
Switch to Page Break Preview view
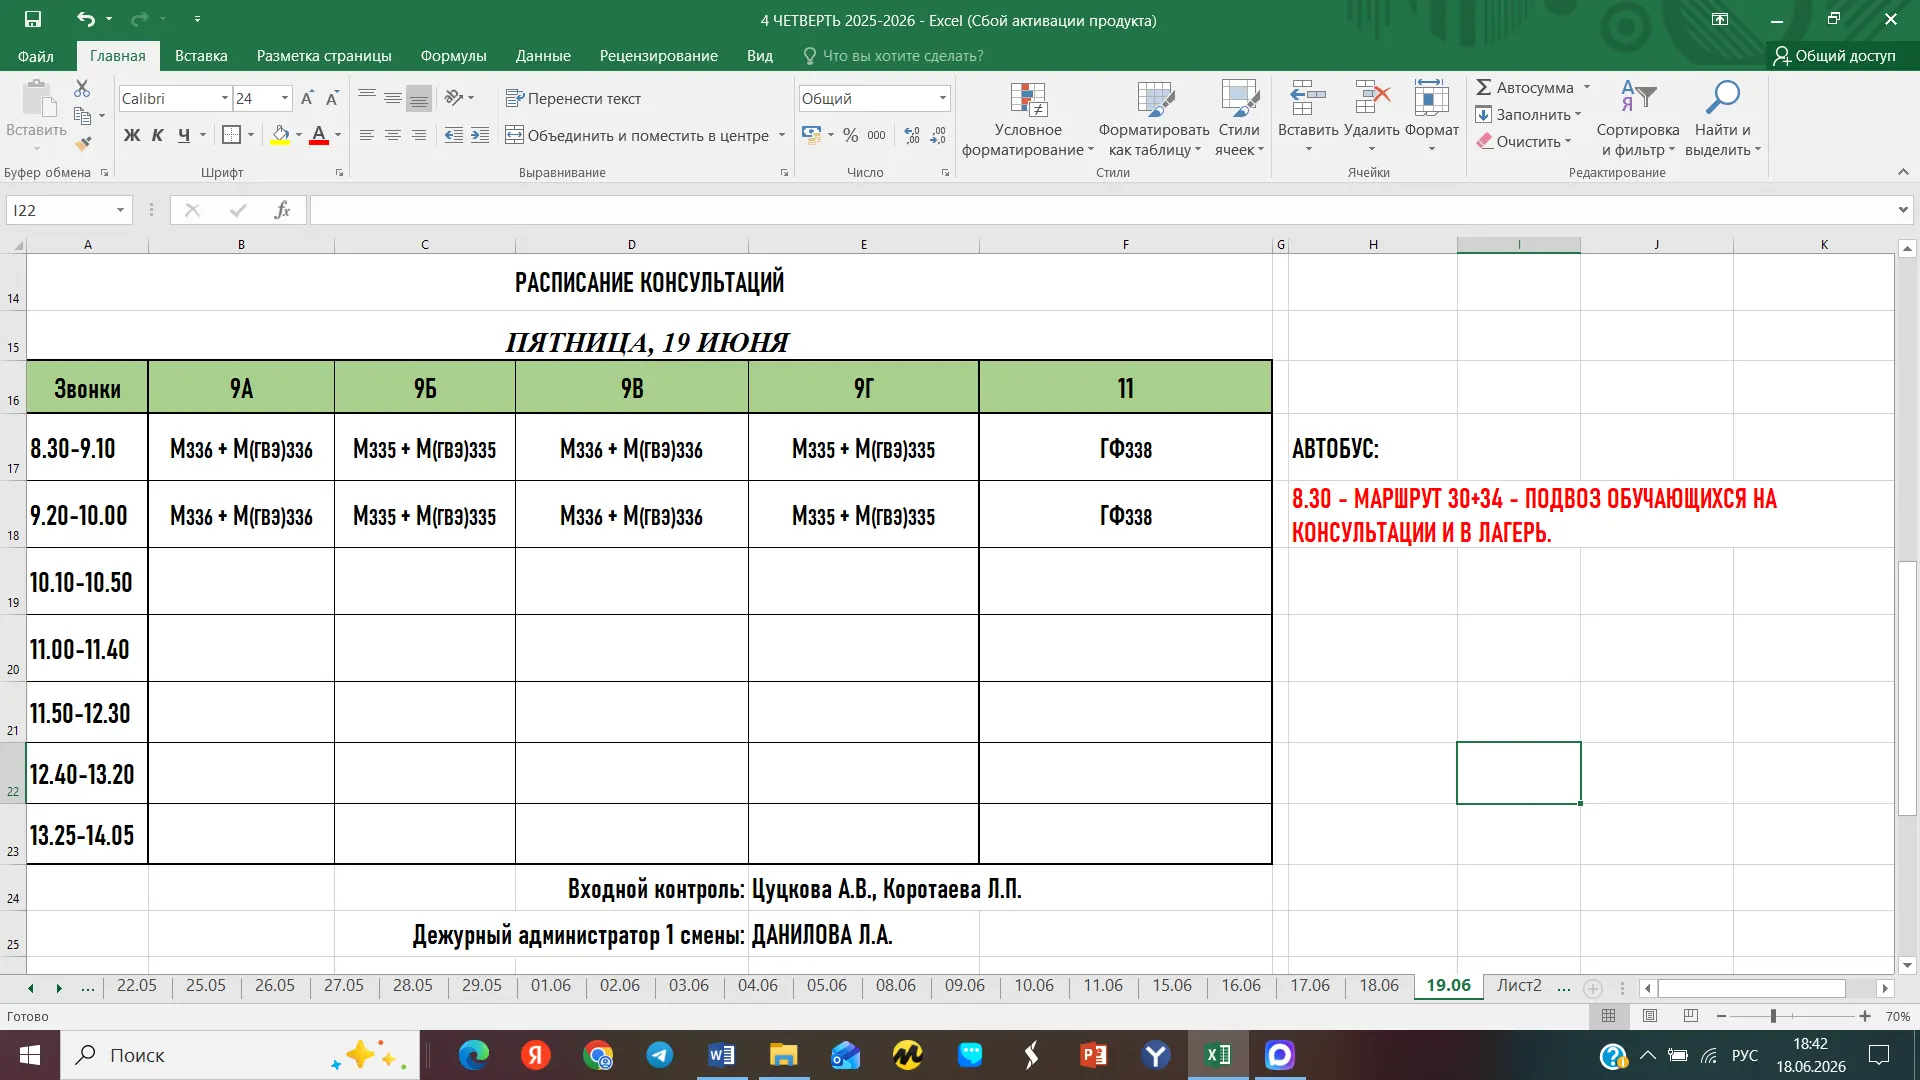pyautogui.click(x=1691, y=1016)
